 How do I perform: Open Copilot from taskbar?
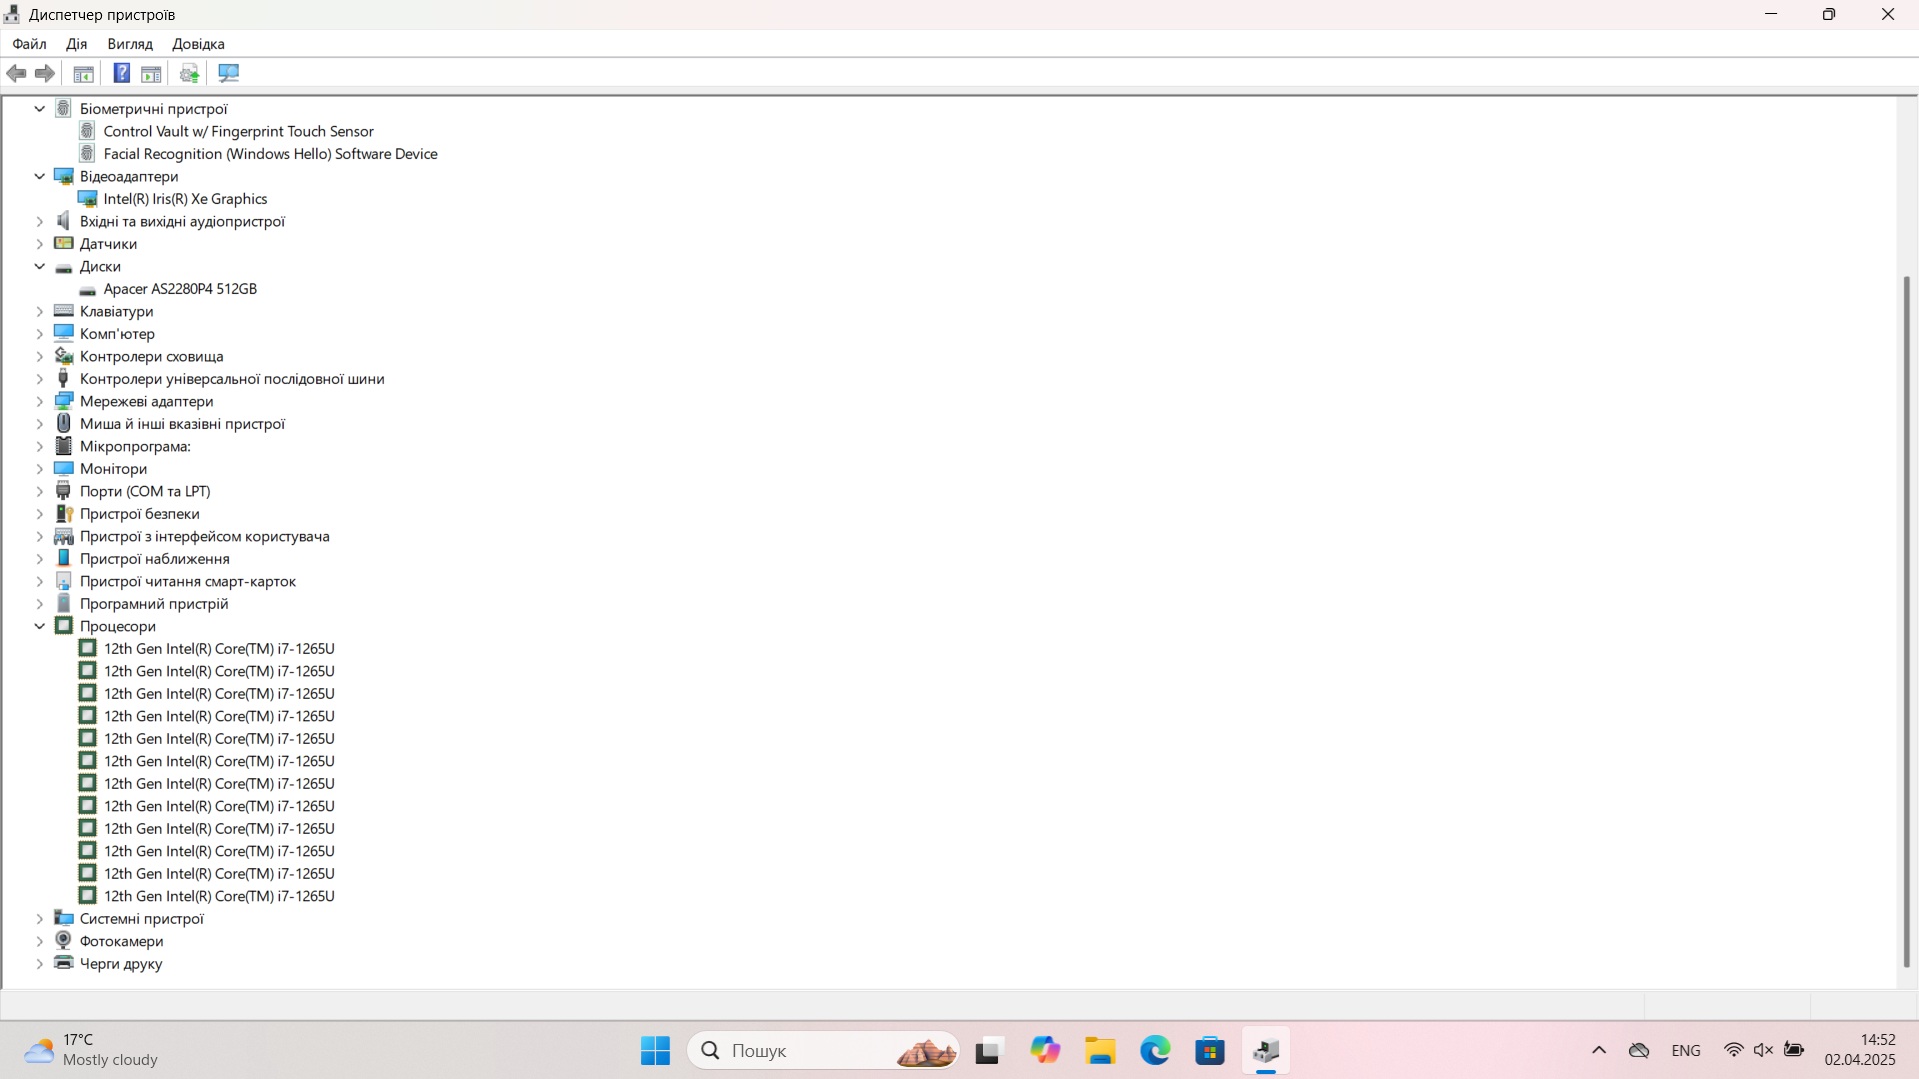tap(1045, 1050)
